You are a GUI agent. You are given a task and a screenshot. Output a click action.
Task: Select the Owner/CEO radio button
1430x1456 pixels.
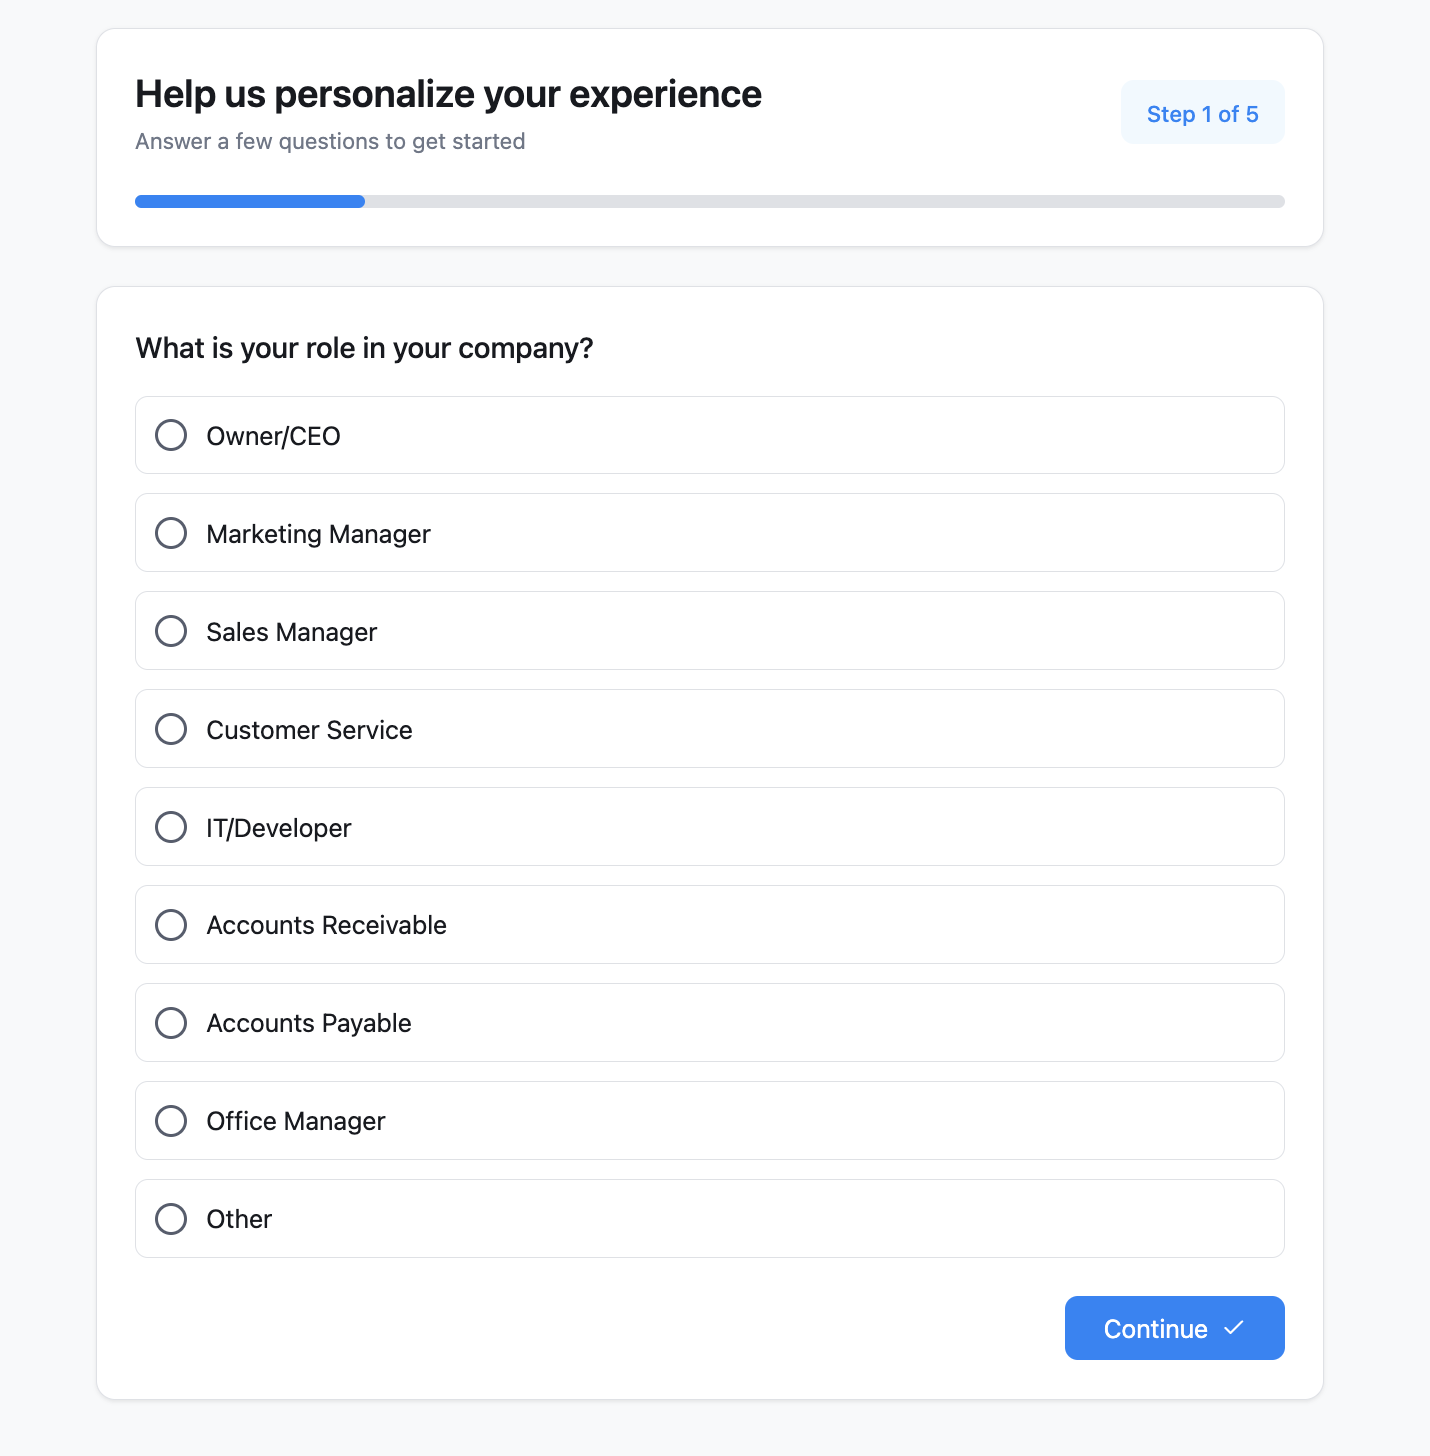(x=170, y=435)
